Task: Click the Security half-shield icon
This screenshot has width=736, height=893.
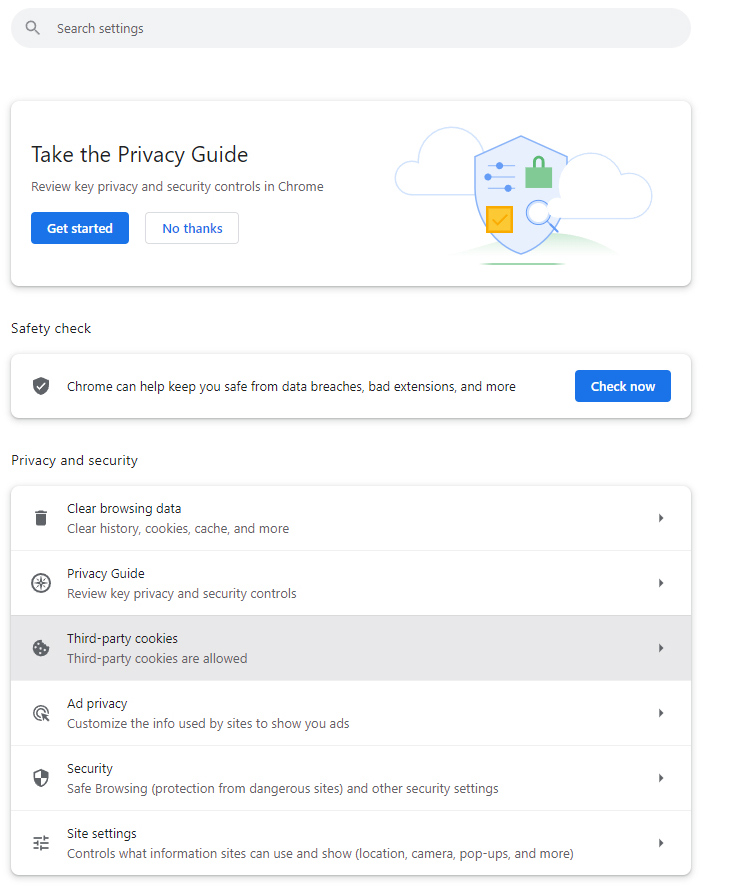Action: coord(40,778)
